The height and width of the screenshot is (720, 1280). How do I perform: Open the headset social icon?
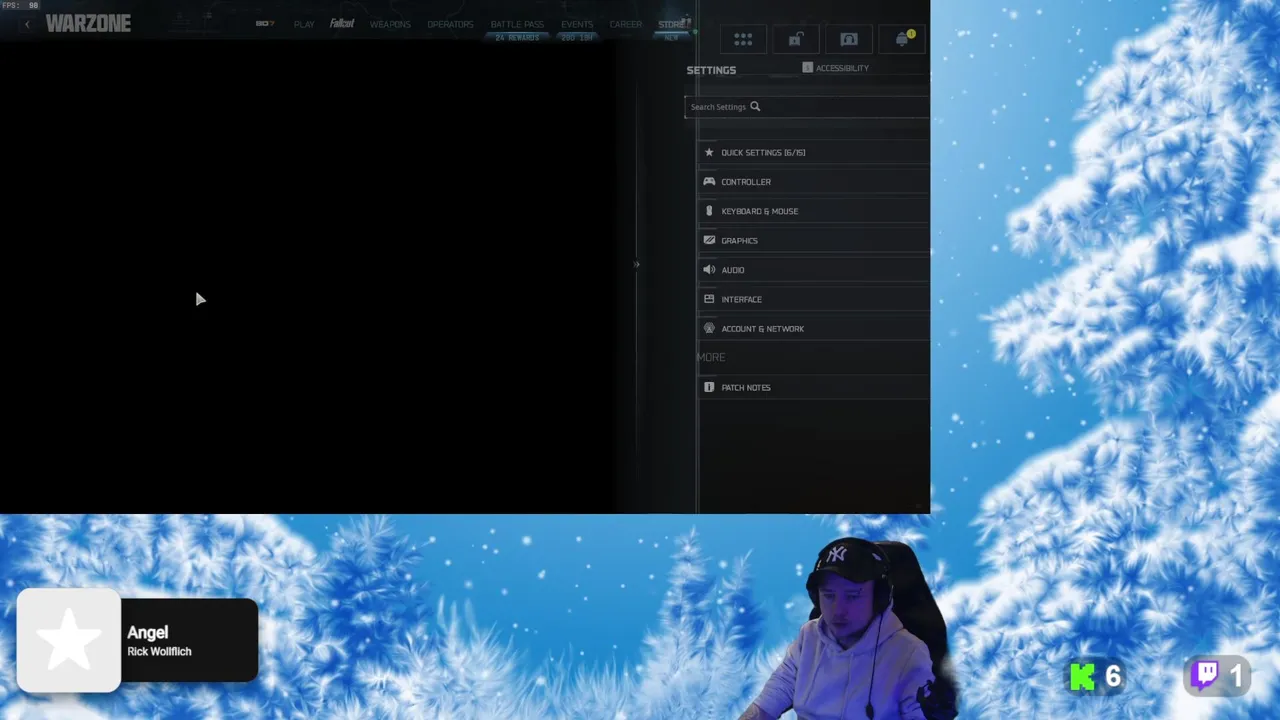point(849,39)
